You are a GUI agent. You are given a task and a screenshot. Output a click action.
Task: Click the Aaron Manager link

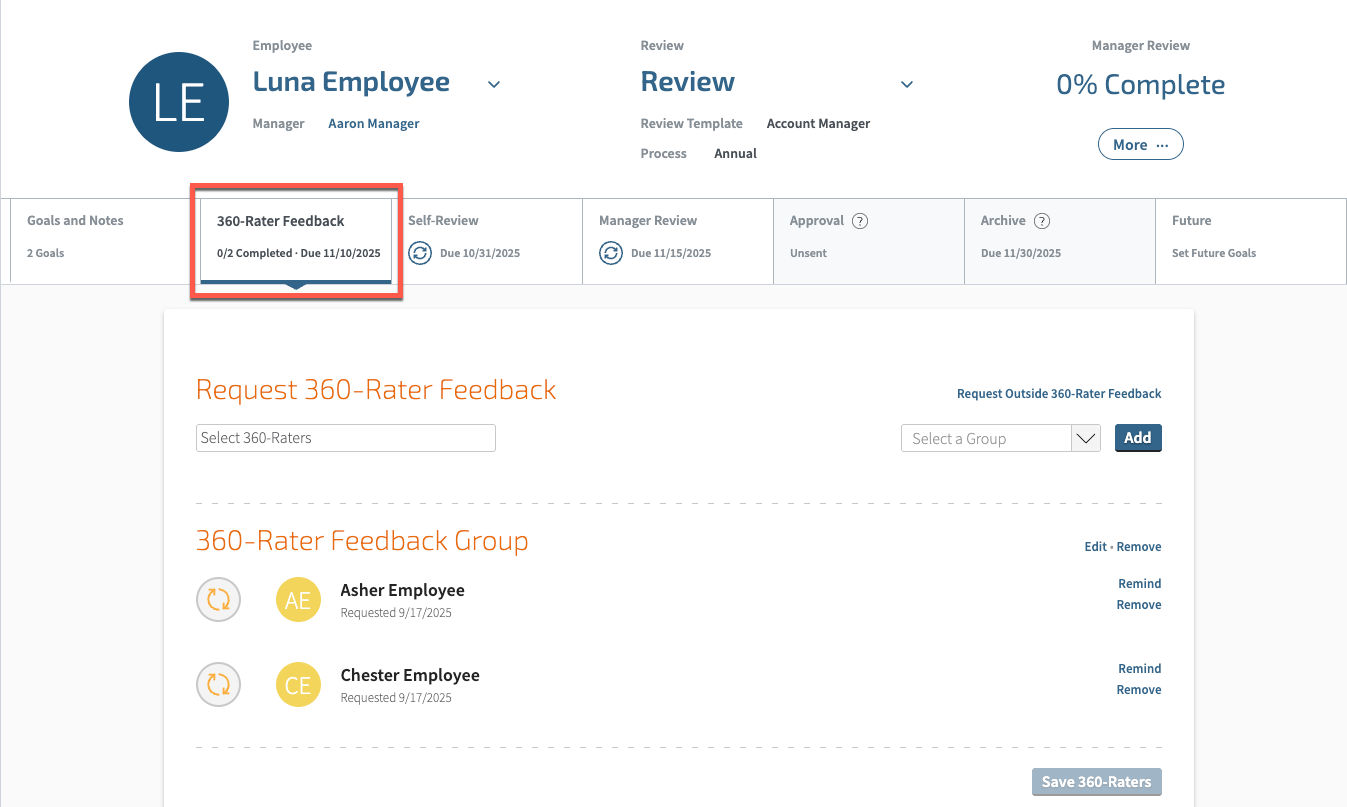point(374,124)
